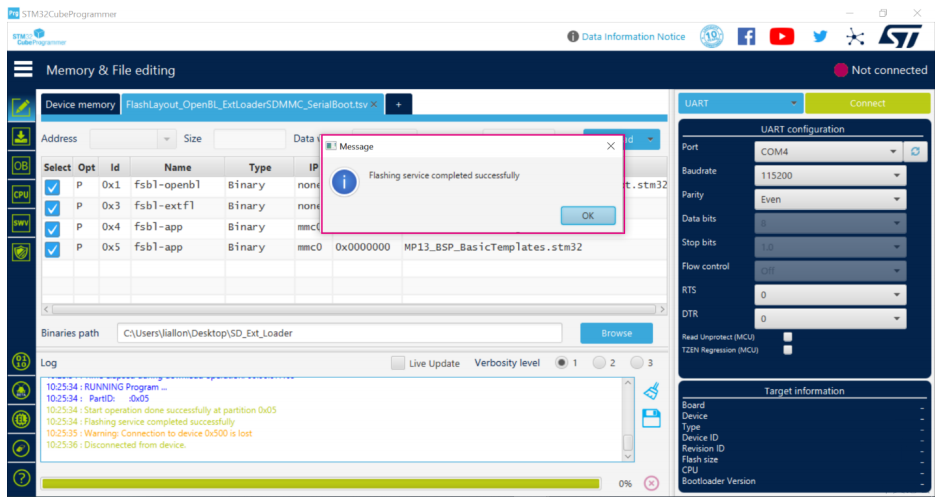
Task: Switch to the Device memory tab
Action: pyautogui.click(x=80, y=104)
